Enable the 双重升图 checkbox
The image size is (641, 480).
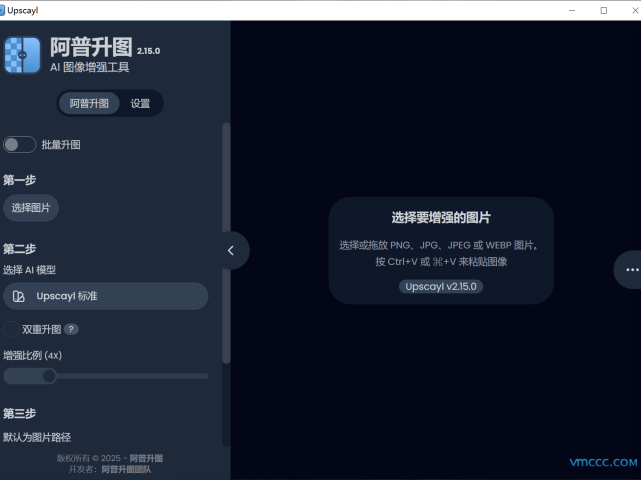[x=11, y=329]
